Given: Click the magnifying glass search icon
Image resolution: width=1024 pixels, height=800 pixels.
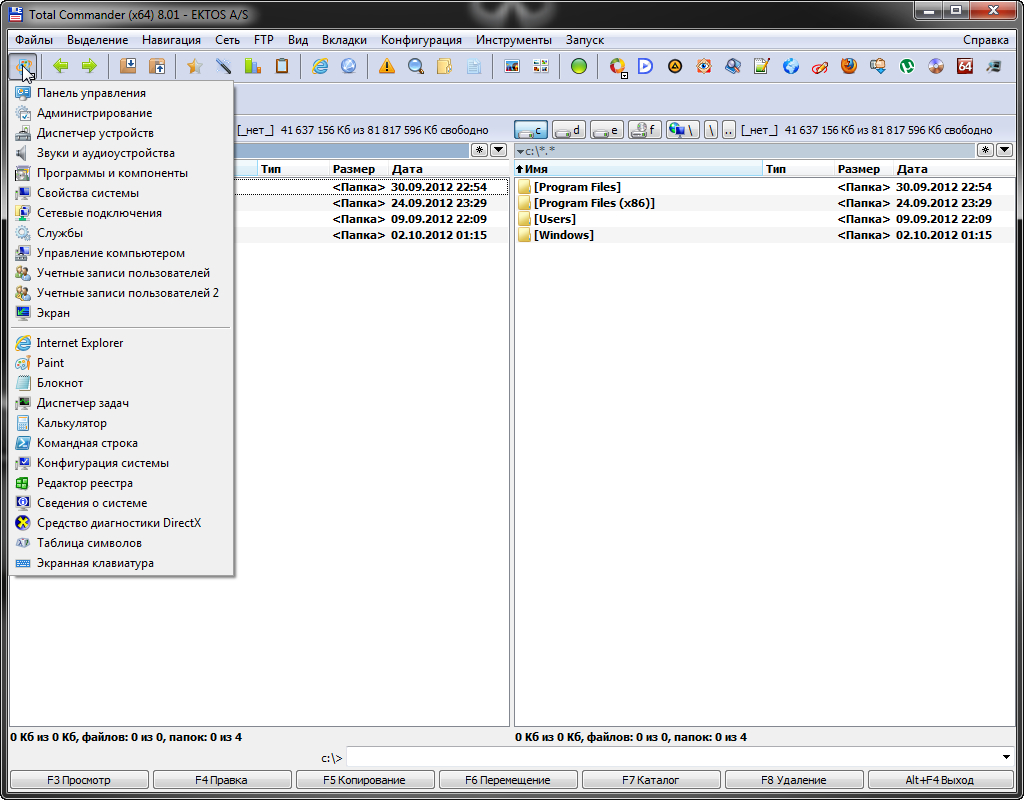Looking at the screenshot, I should 415,66.
